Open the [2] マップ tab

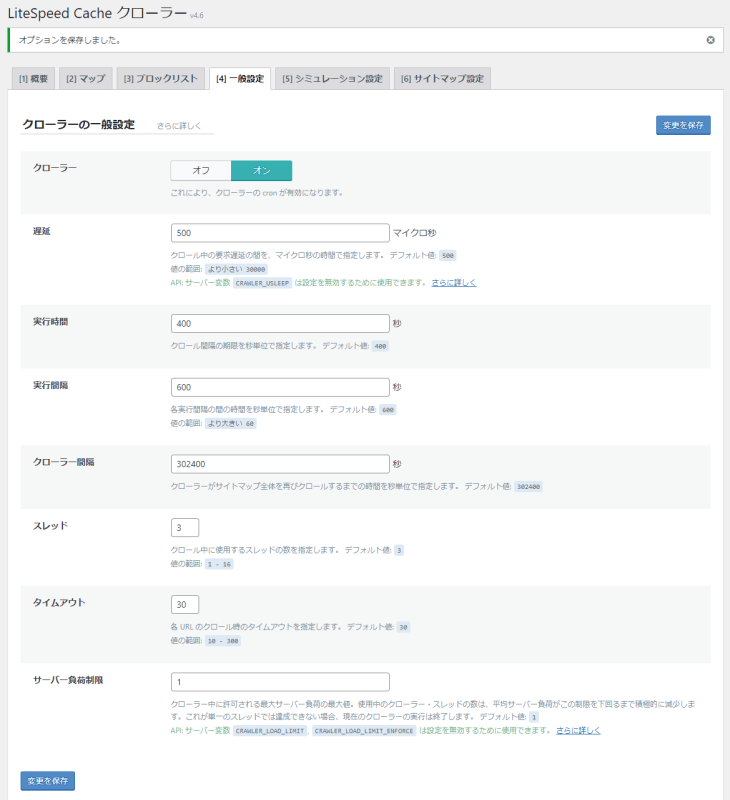click(85, 78)
